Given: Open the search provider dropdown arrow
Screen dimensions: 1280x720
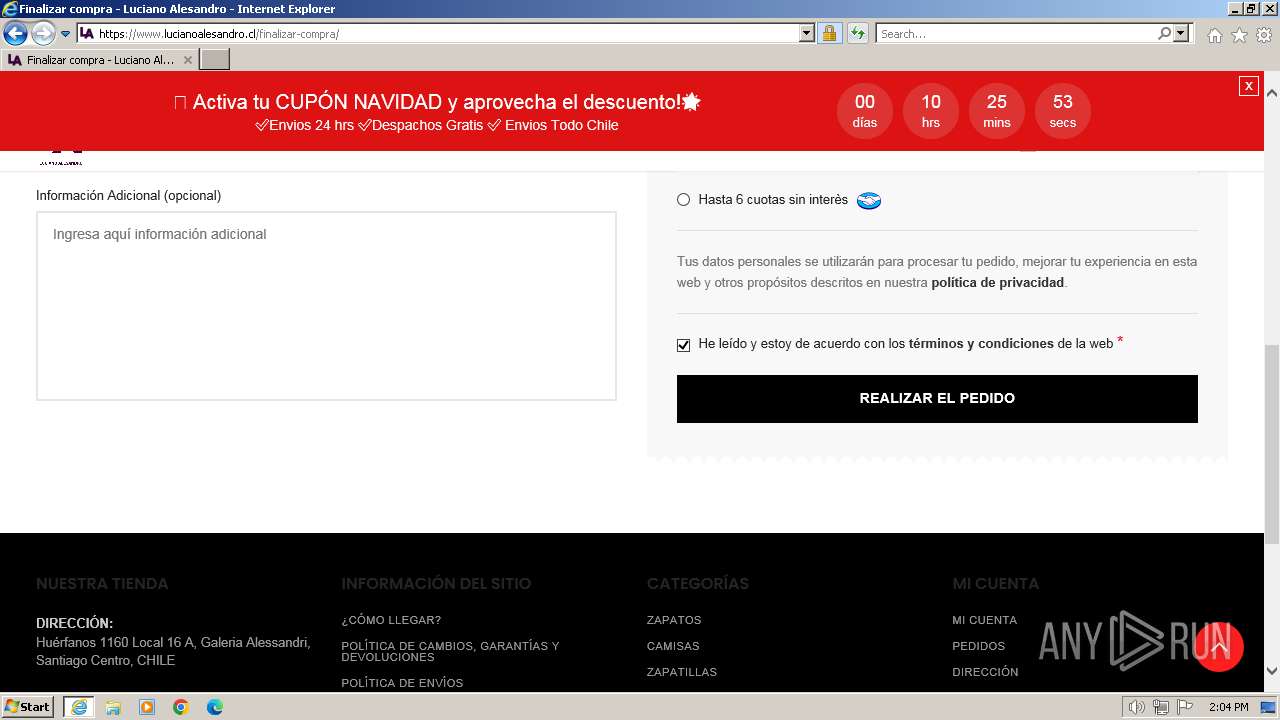Looking at the screenshot, I should (x=1181, y=33).
